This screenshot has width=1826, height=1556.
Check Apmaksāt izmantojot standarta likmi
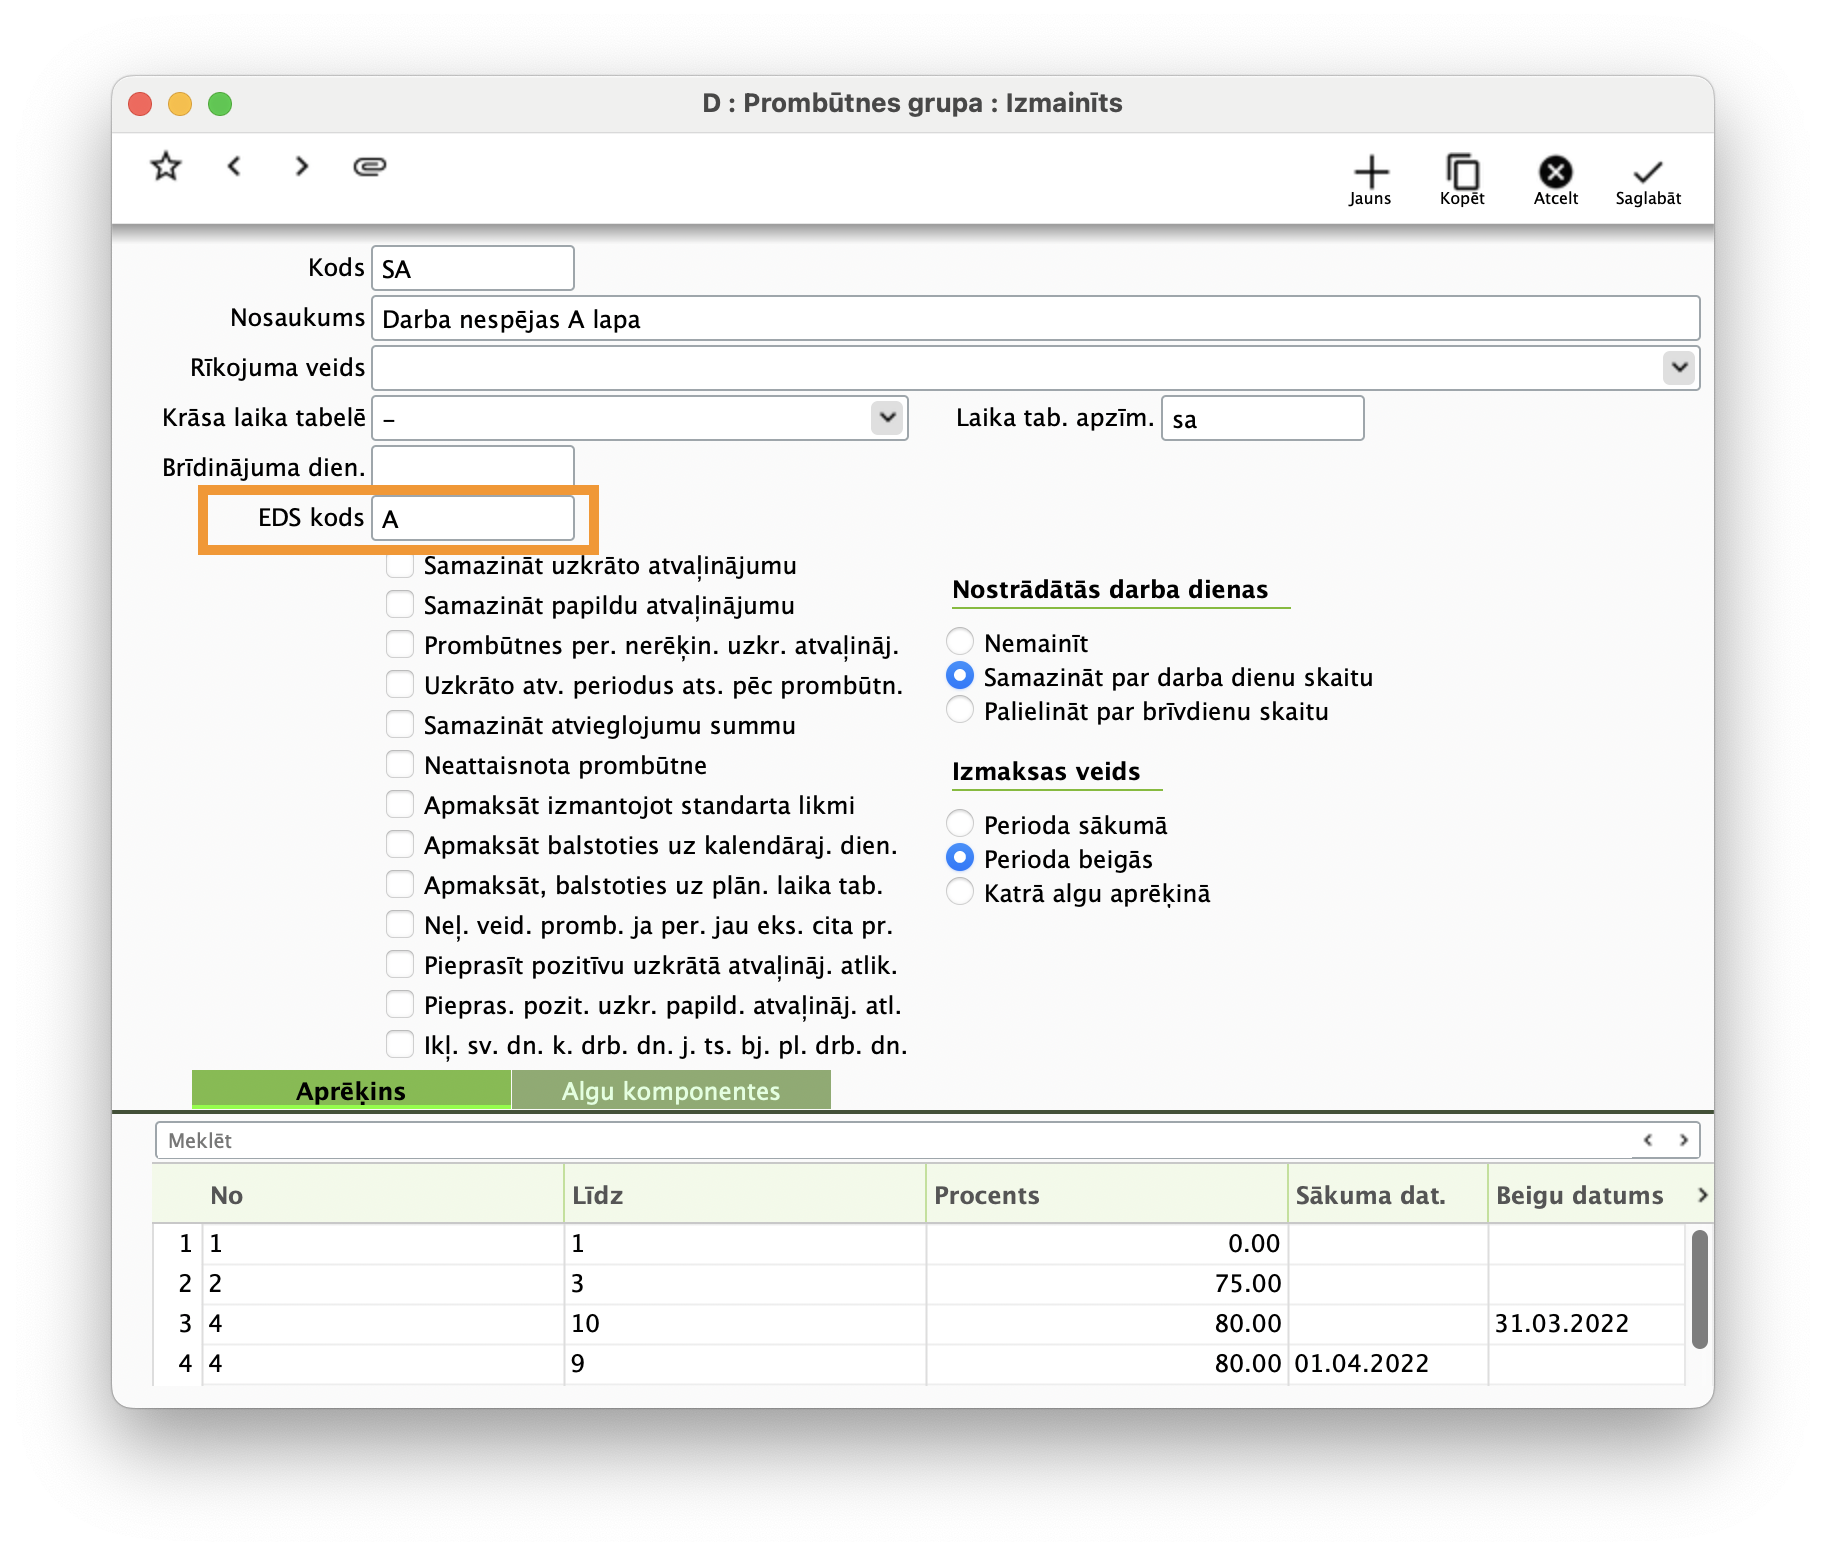pyautogui.click(x=400, y=805)
